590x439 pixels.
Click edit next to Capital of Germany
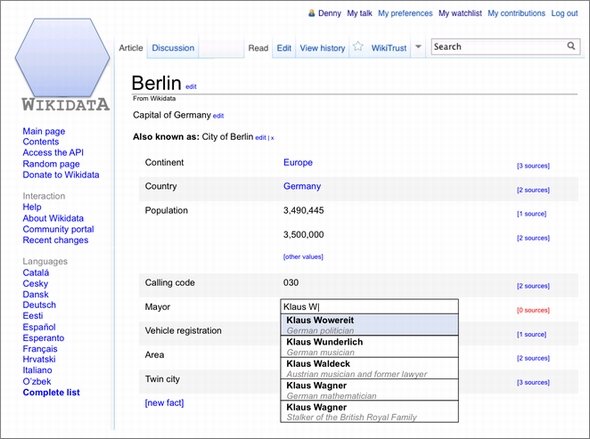218,116
